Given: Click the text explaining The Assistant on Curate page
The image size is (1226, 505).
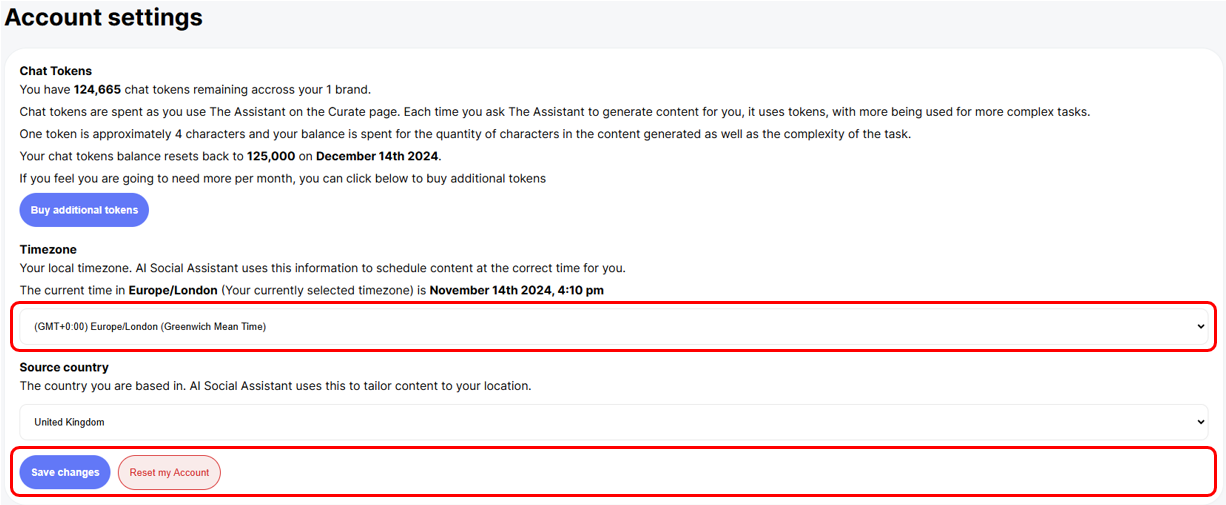Looking at the screenshot, I should pos(554,111).
